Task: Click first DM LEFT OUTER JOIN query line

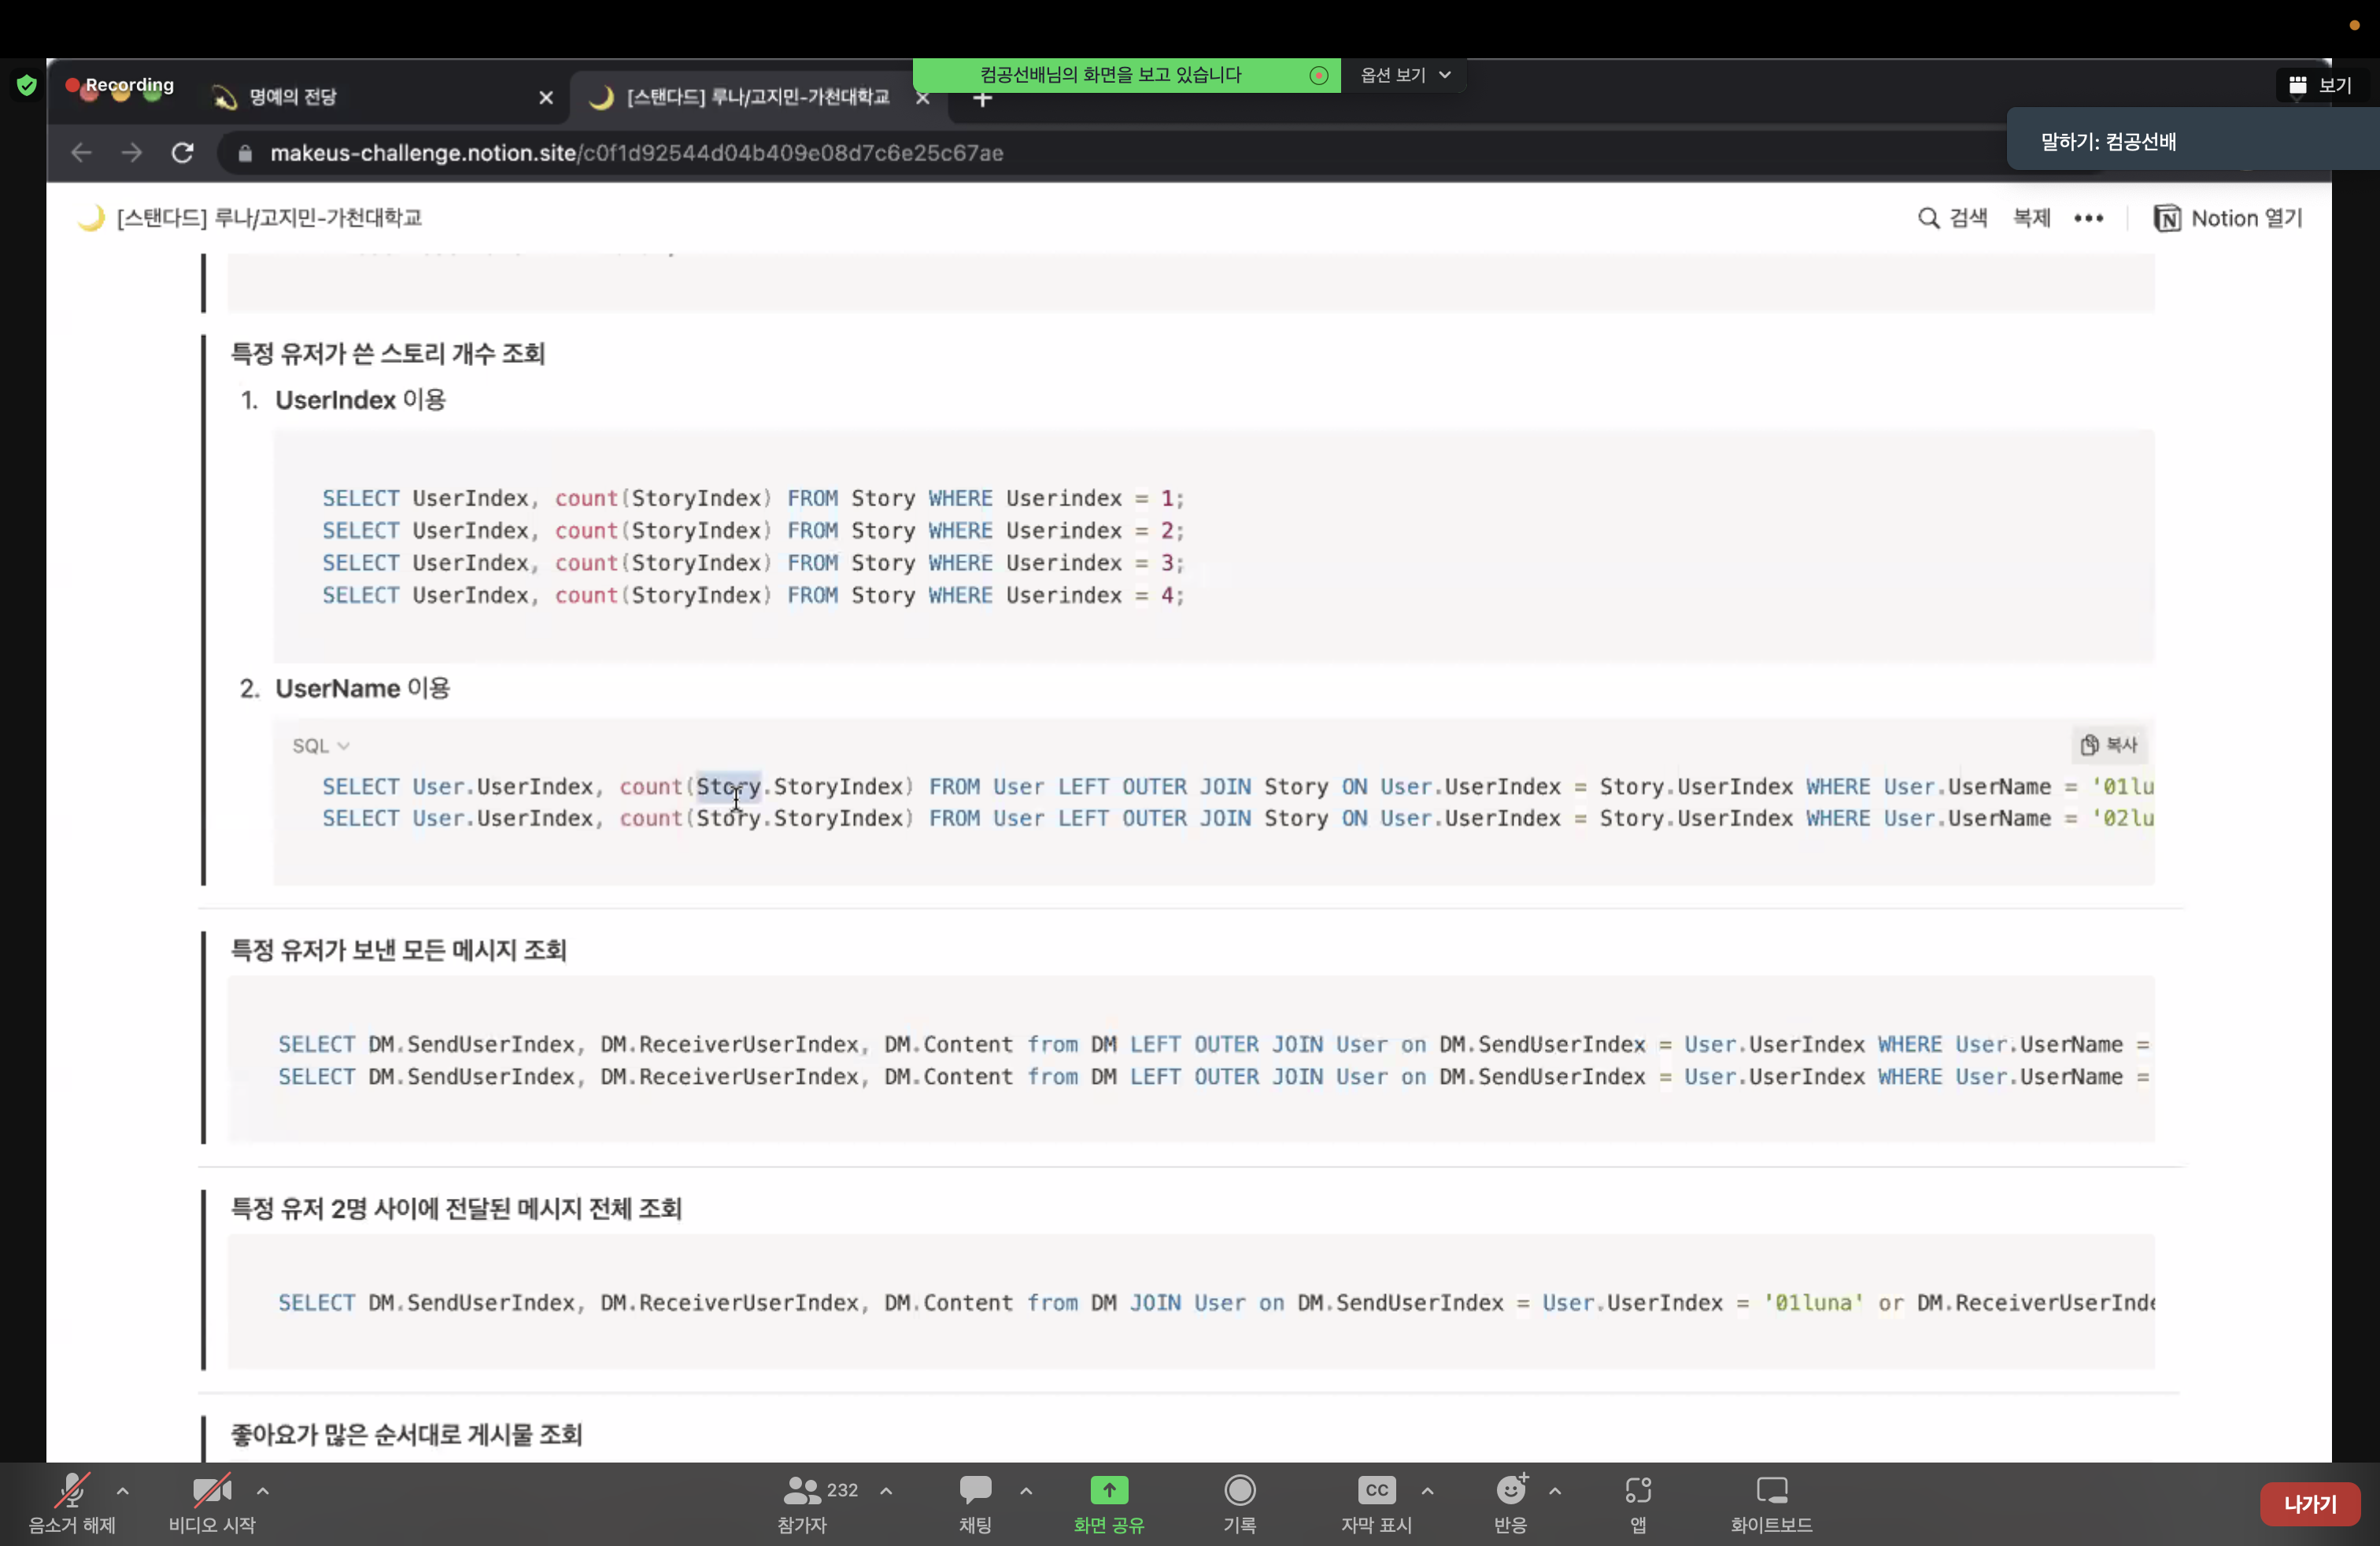Action: point(1213,1044)
